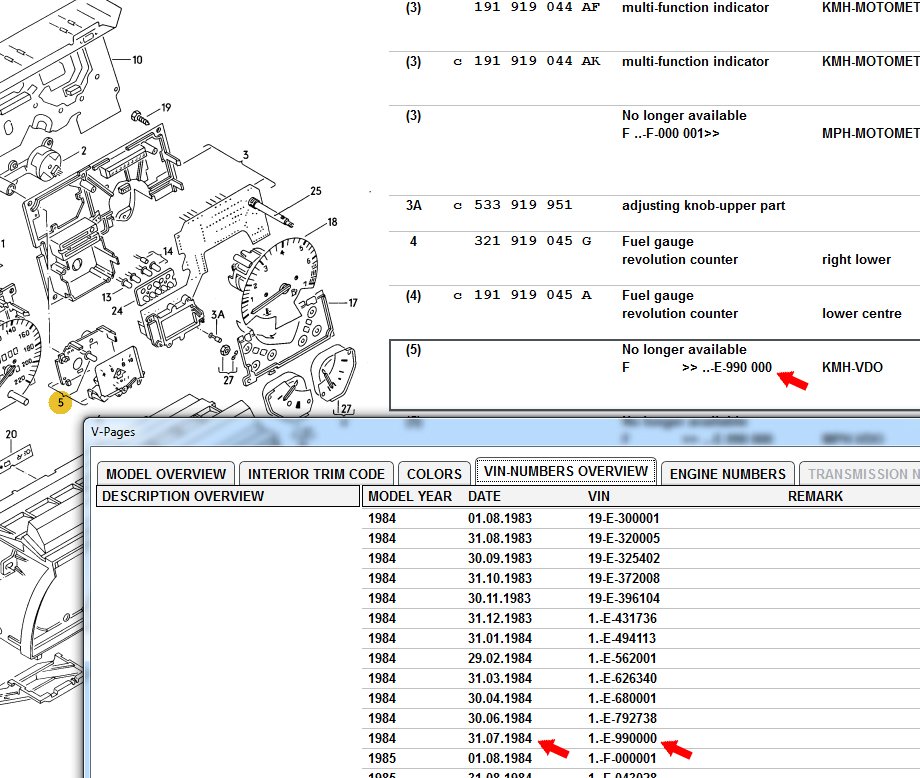Viewport: 920px width, 778px height.
Task: Click the yellow highlighted callout 5 in diagram
Action: [x=60, y=402]
